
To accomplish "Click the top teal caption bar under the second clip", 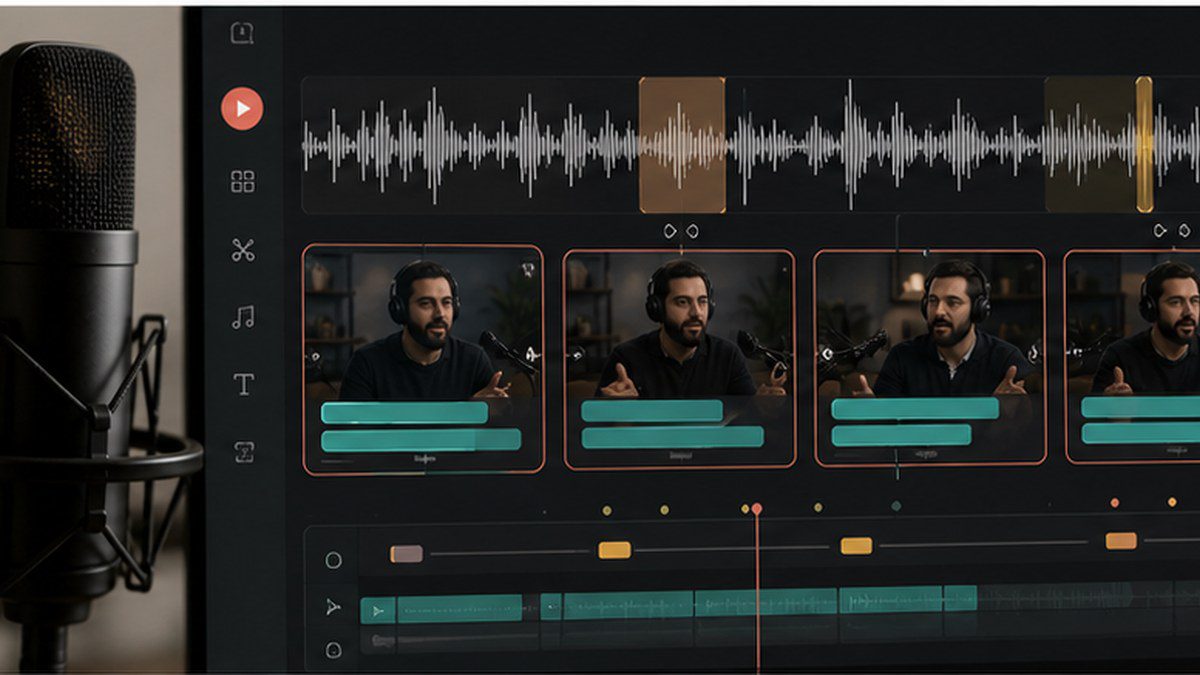I will tap(652, 411).
